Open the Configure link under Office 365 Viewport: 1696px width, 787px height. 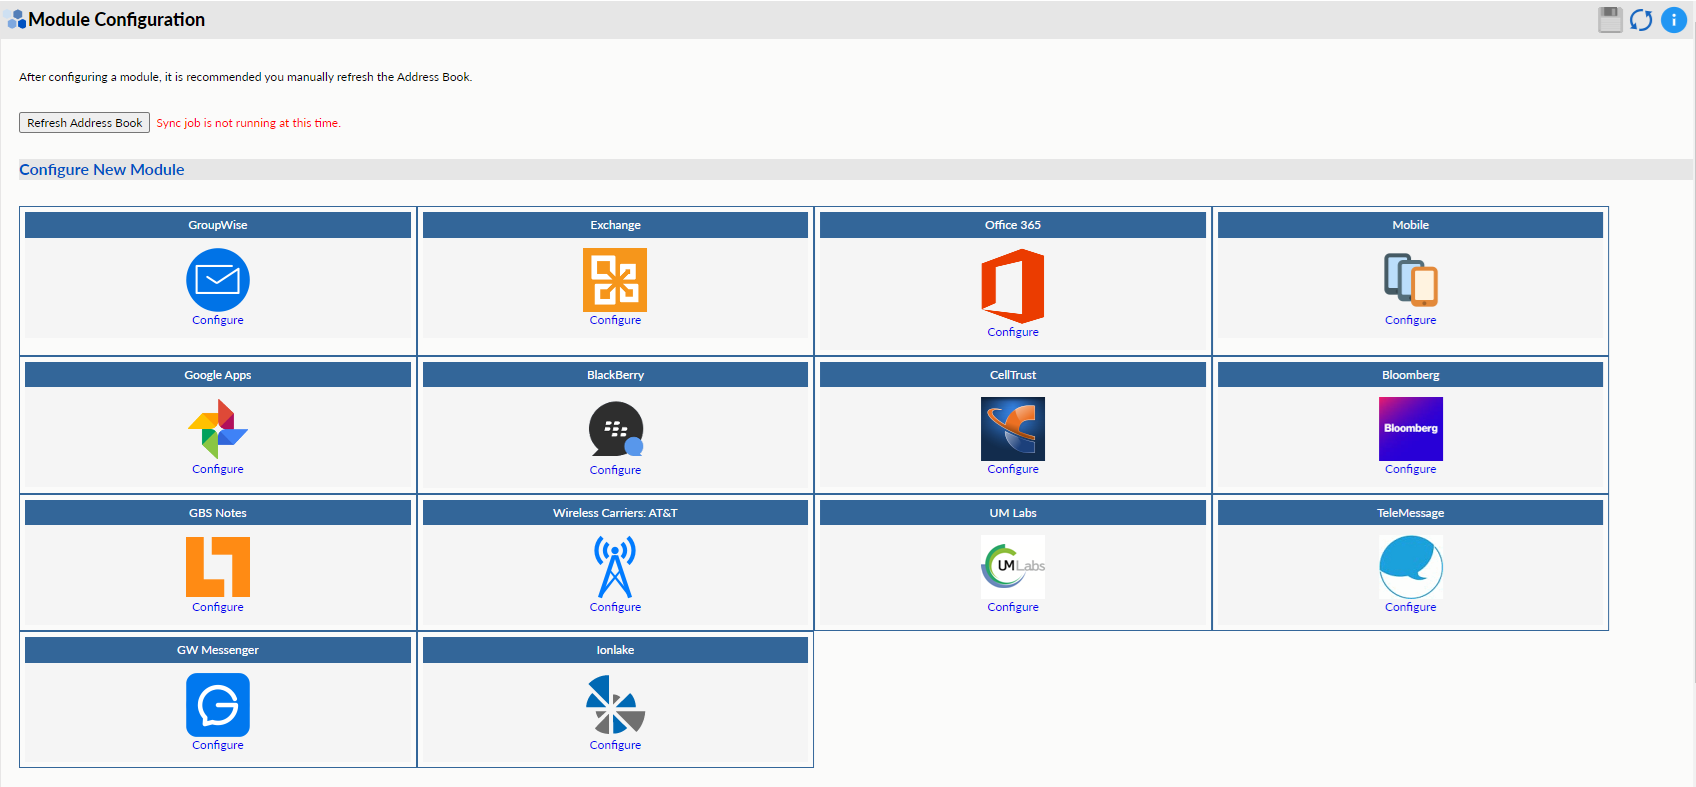[1012, 332]
